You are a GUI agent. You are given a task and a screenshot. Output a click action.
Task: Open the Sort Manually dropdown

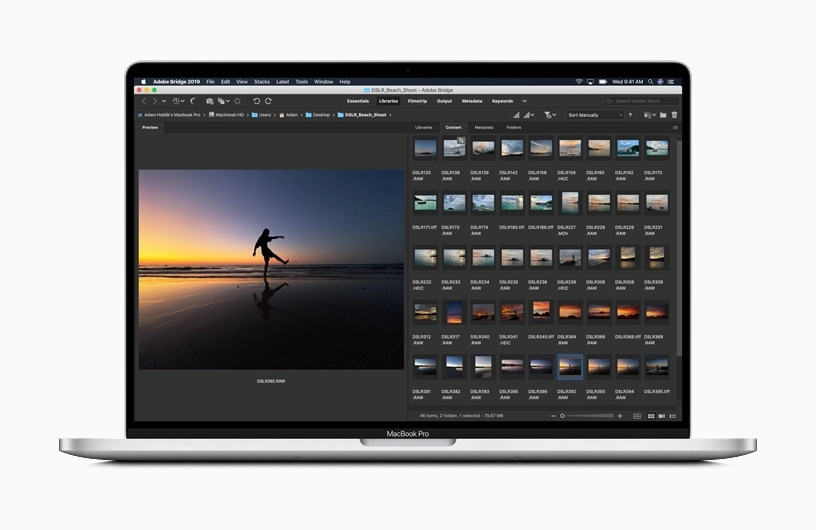pos(594,115)
